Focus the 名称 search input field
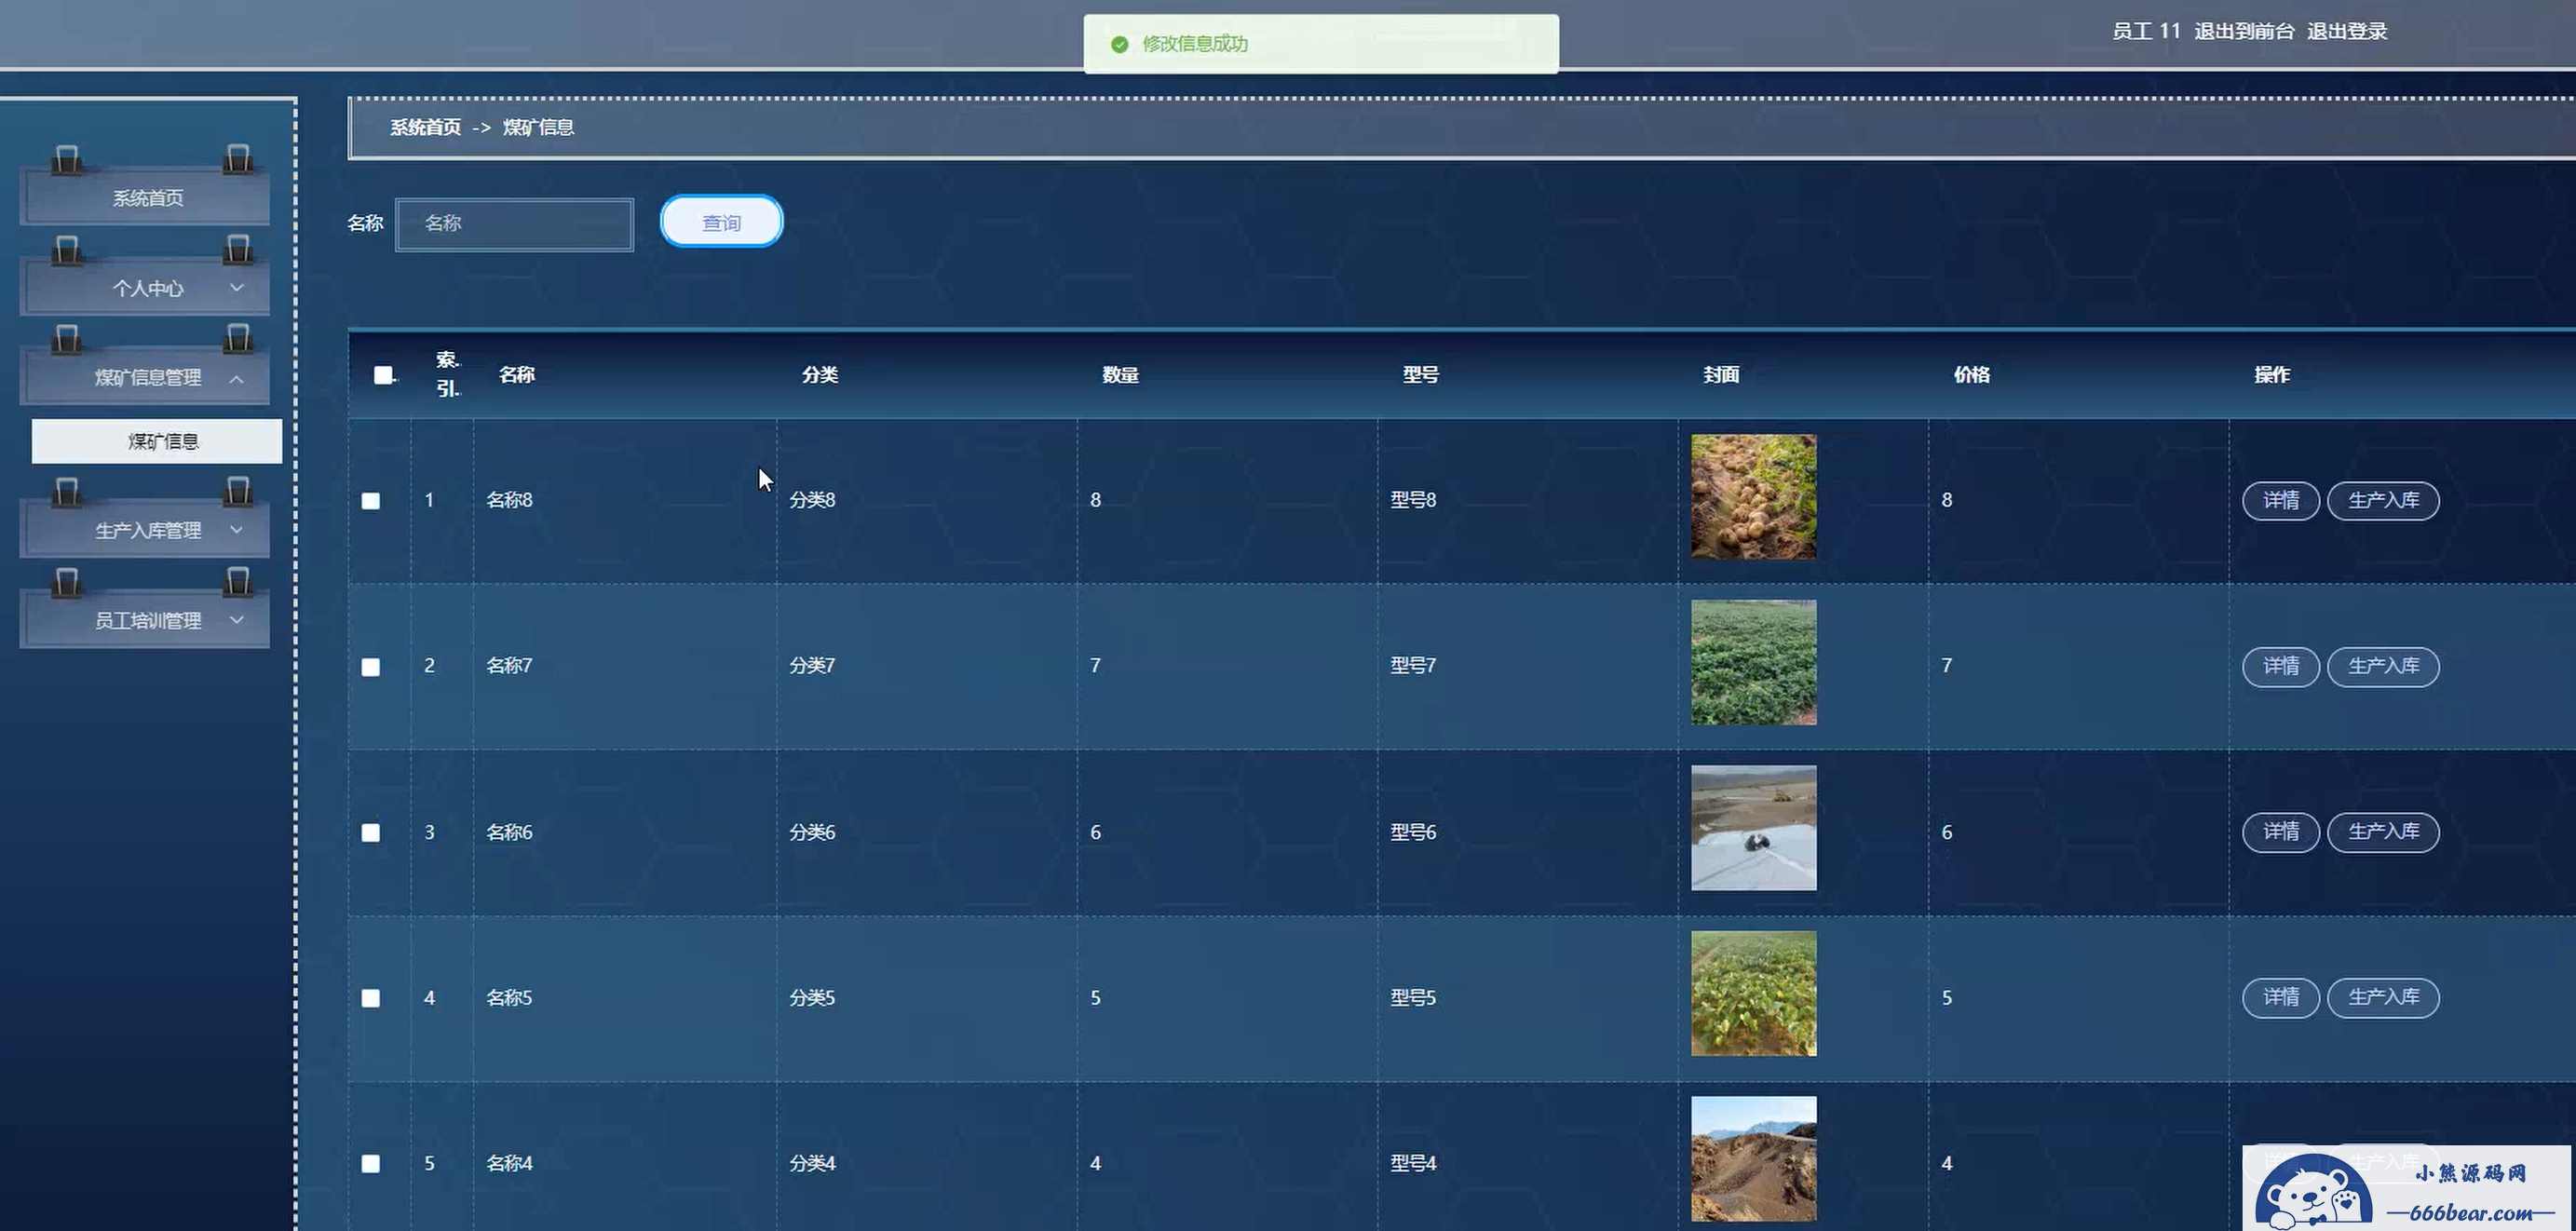Screen dimensions: 2576x1231 point(515,224)
